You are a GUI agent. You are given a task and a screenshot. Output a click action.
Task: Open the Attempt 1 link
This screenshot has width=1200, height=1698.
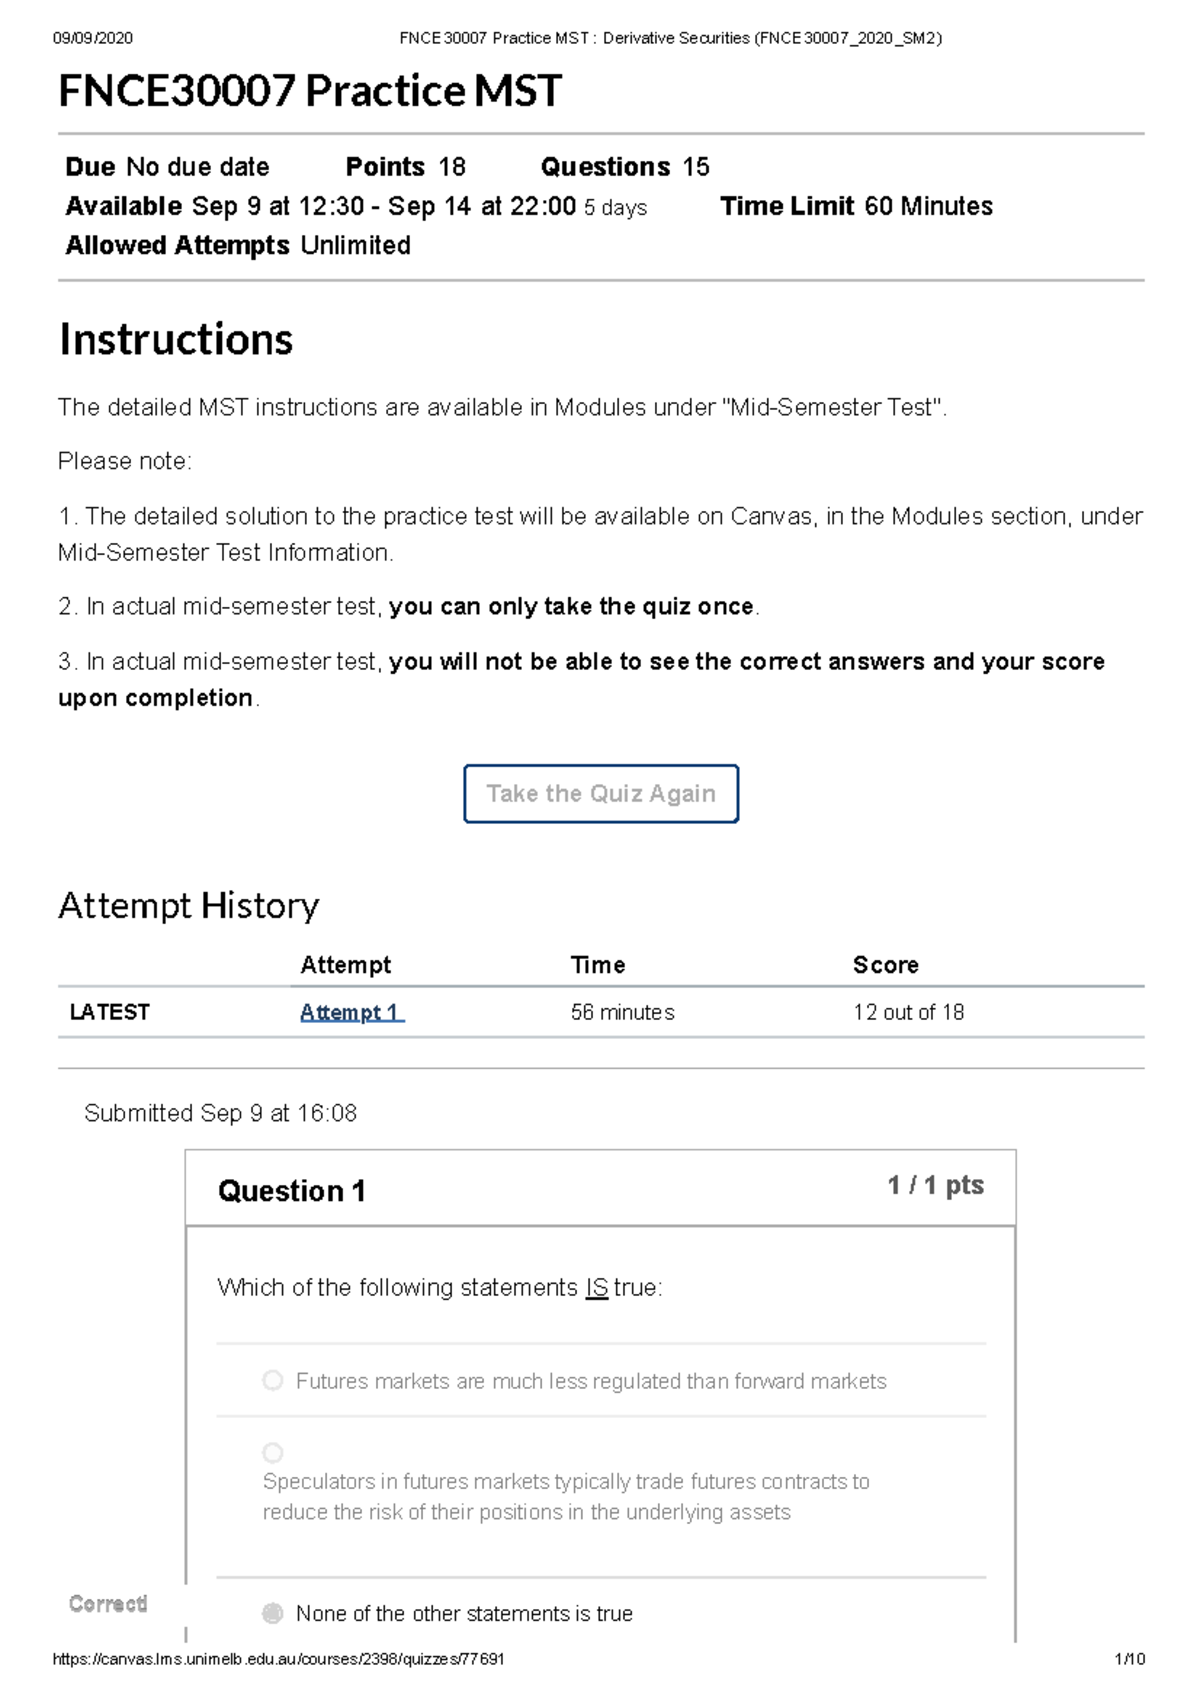[x=349, y=1012]
